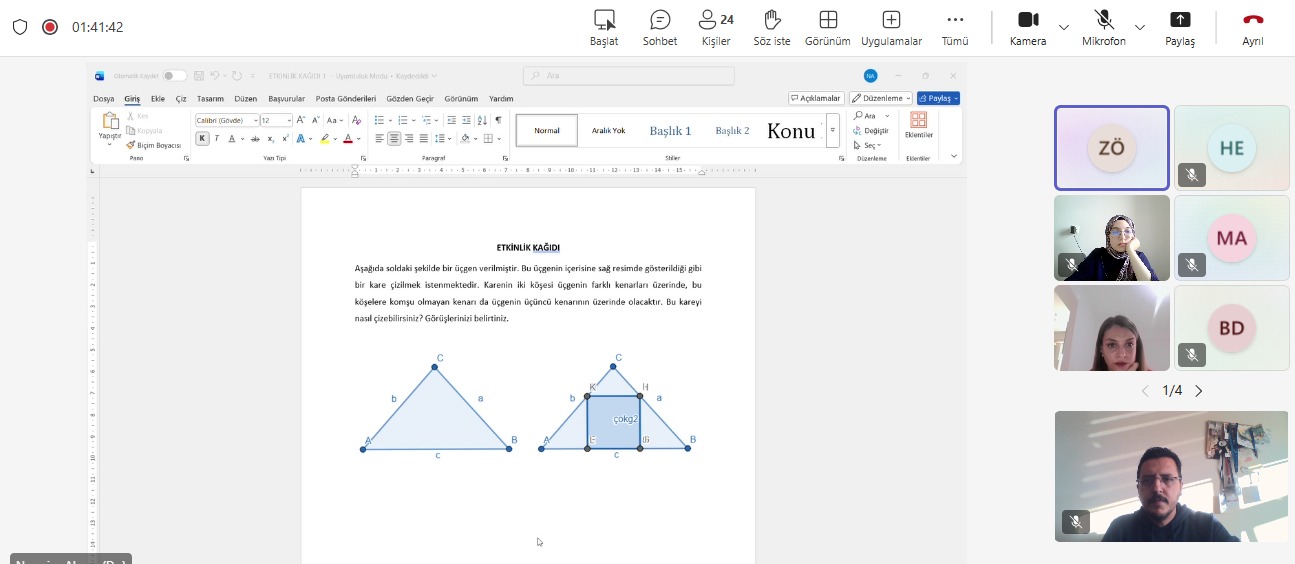Go to next participant page arrow
Screen dimensions: 1295x564
pyautogui.click(x=1199, y=391)
